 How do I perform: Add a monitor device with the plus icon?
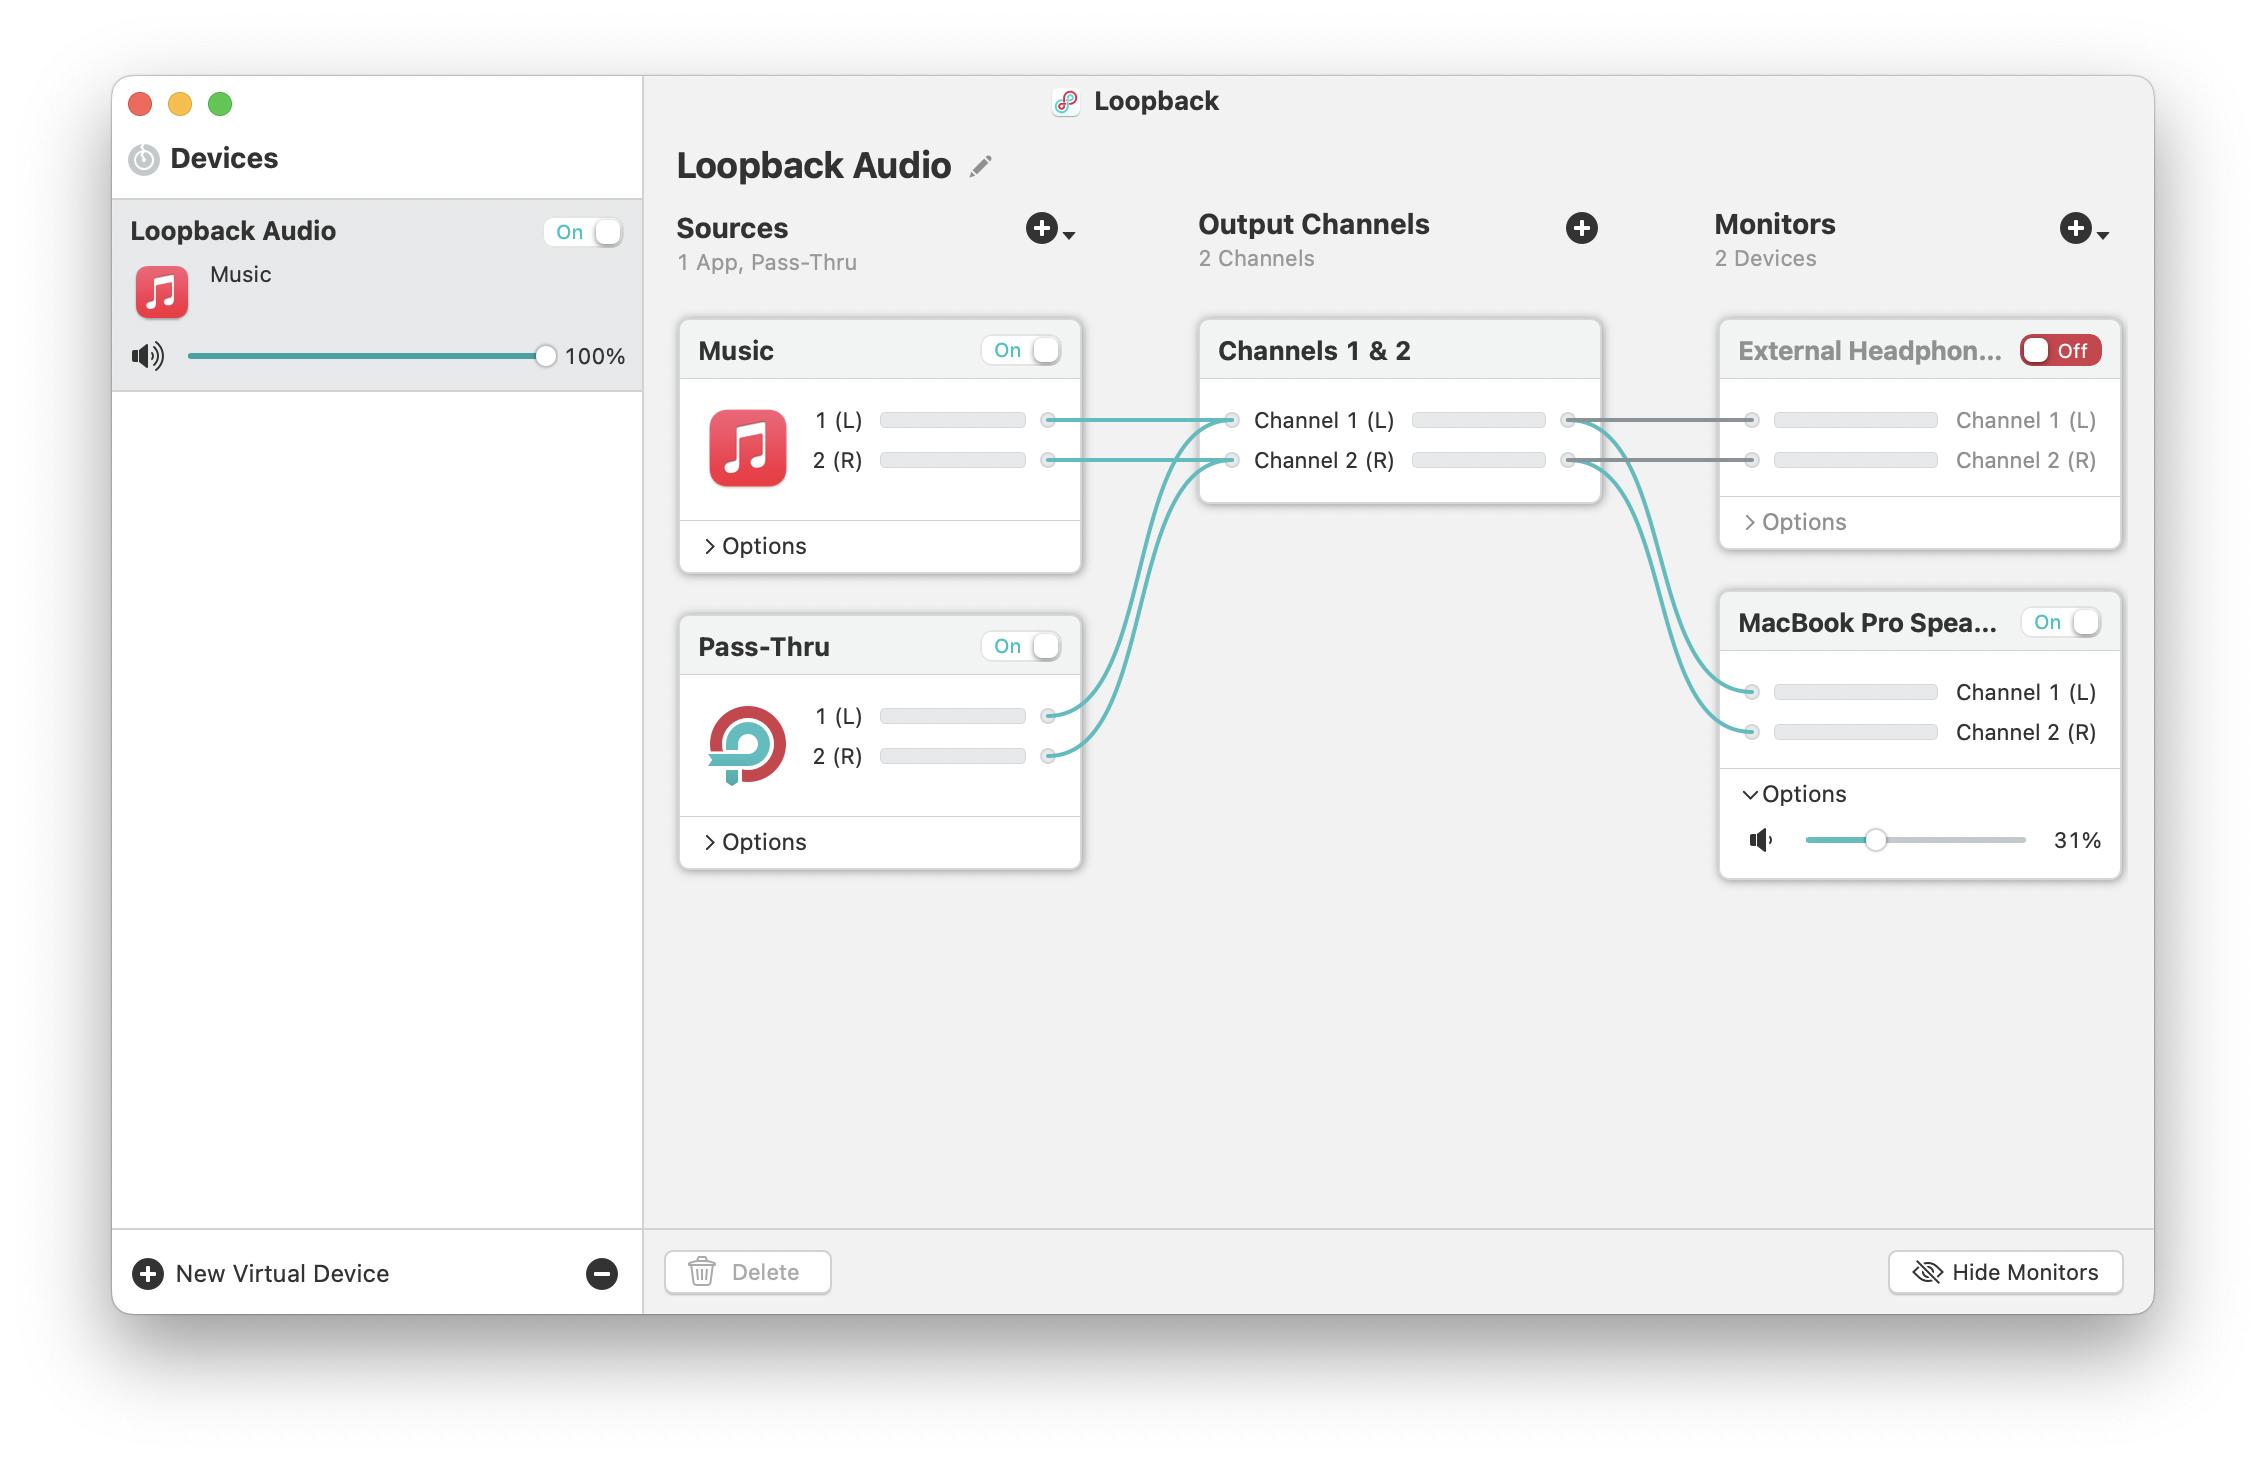pyautogui.click(x=2076, y=229)
